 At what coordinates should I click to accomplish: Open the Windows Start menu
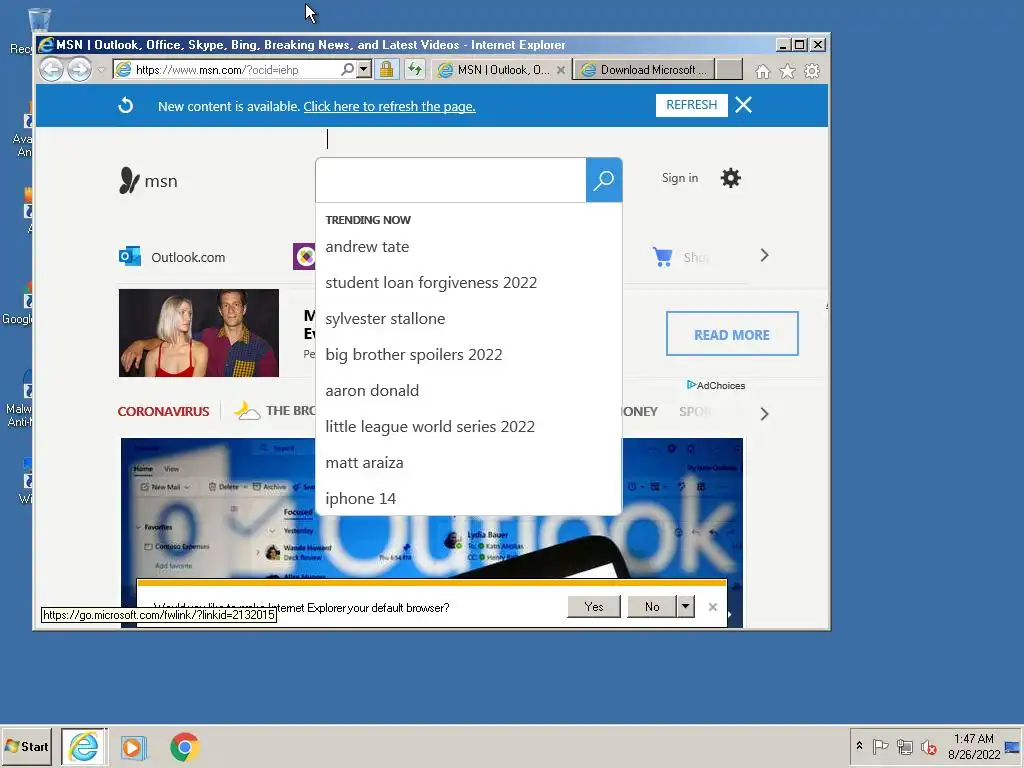click(27, 746)
